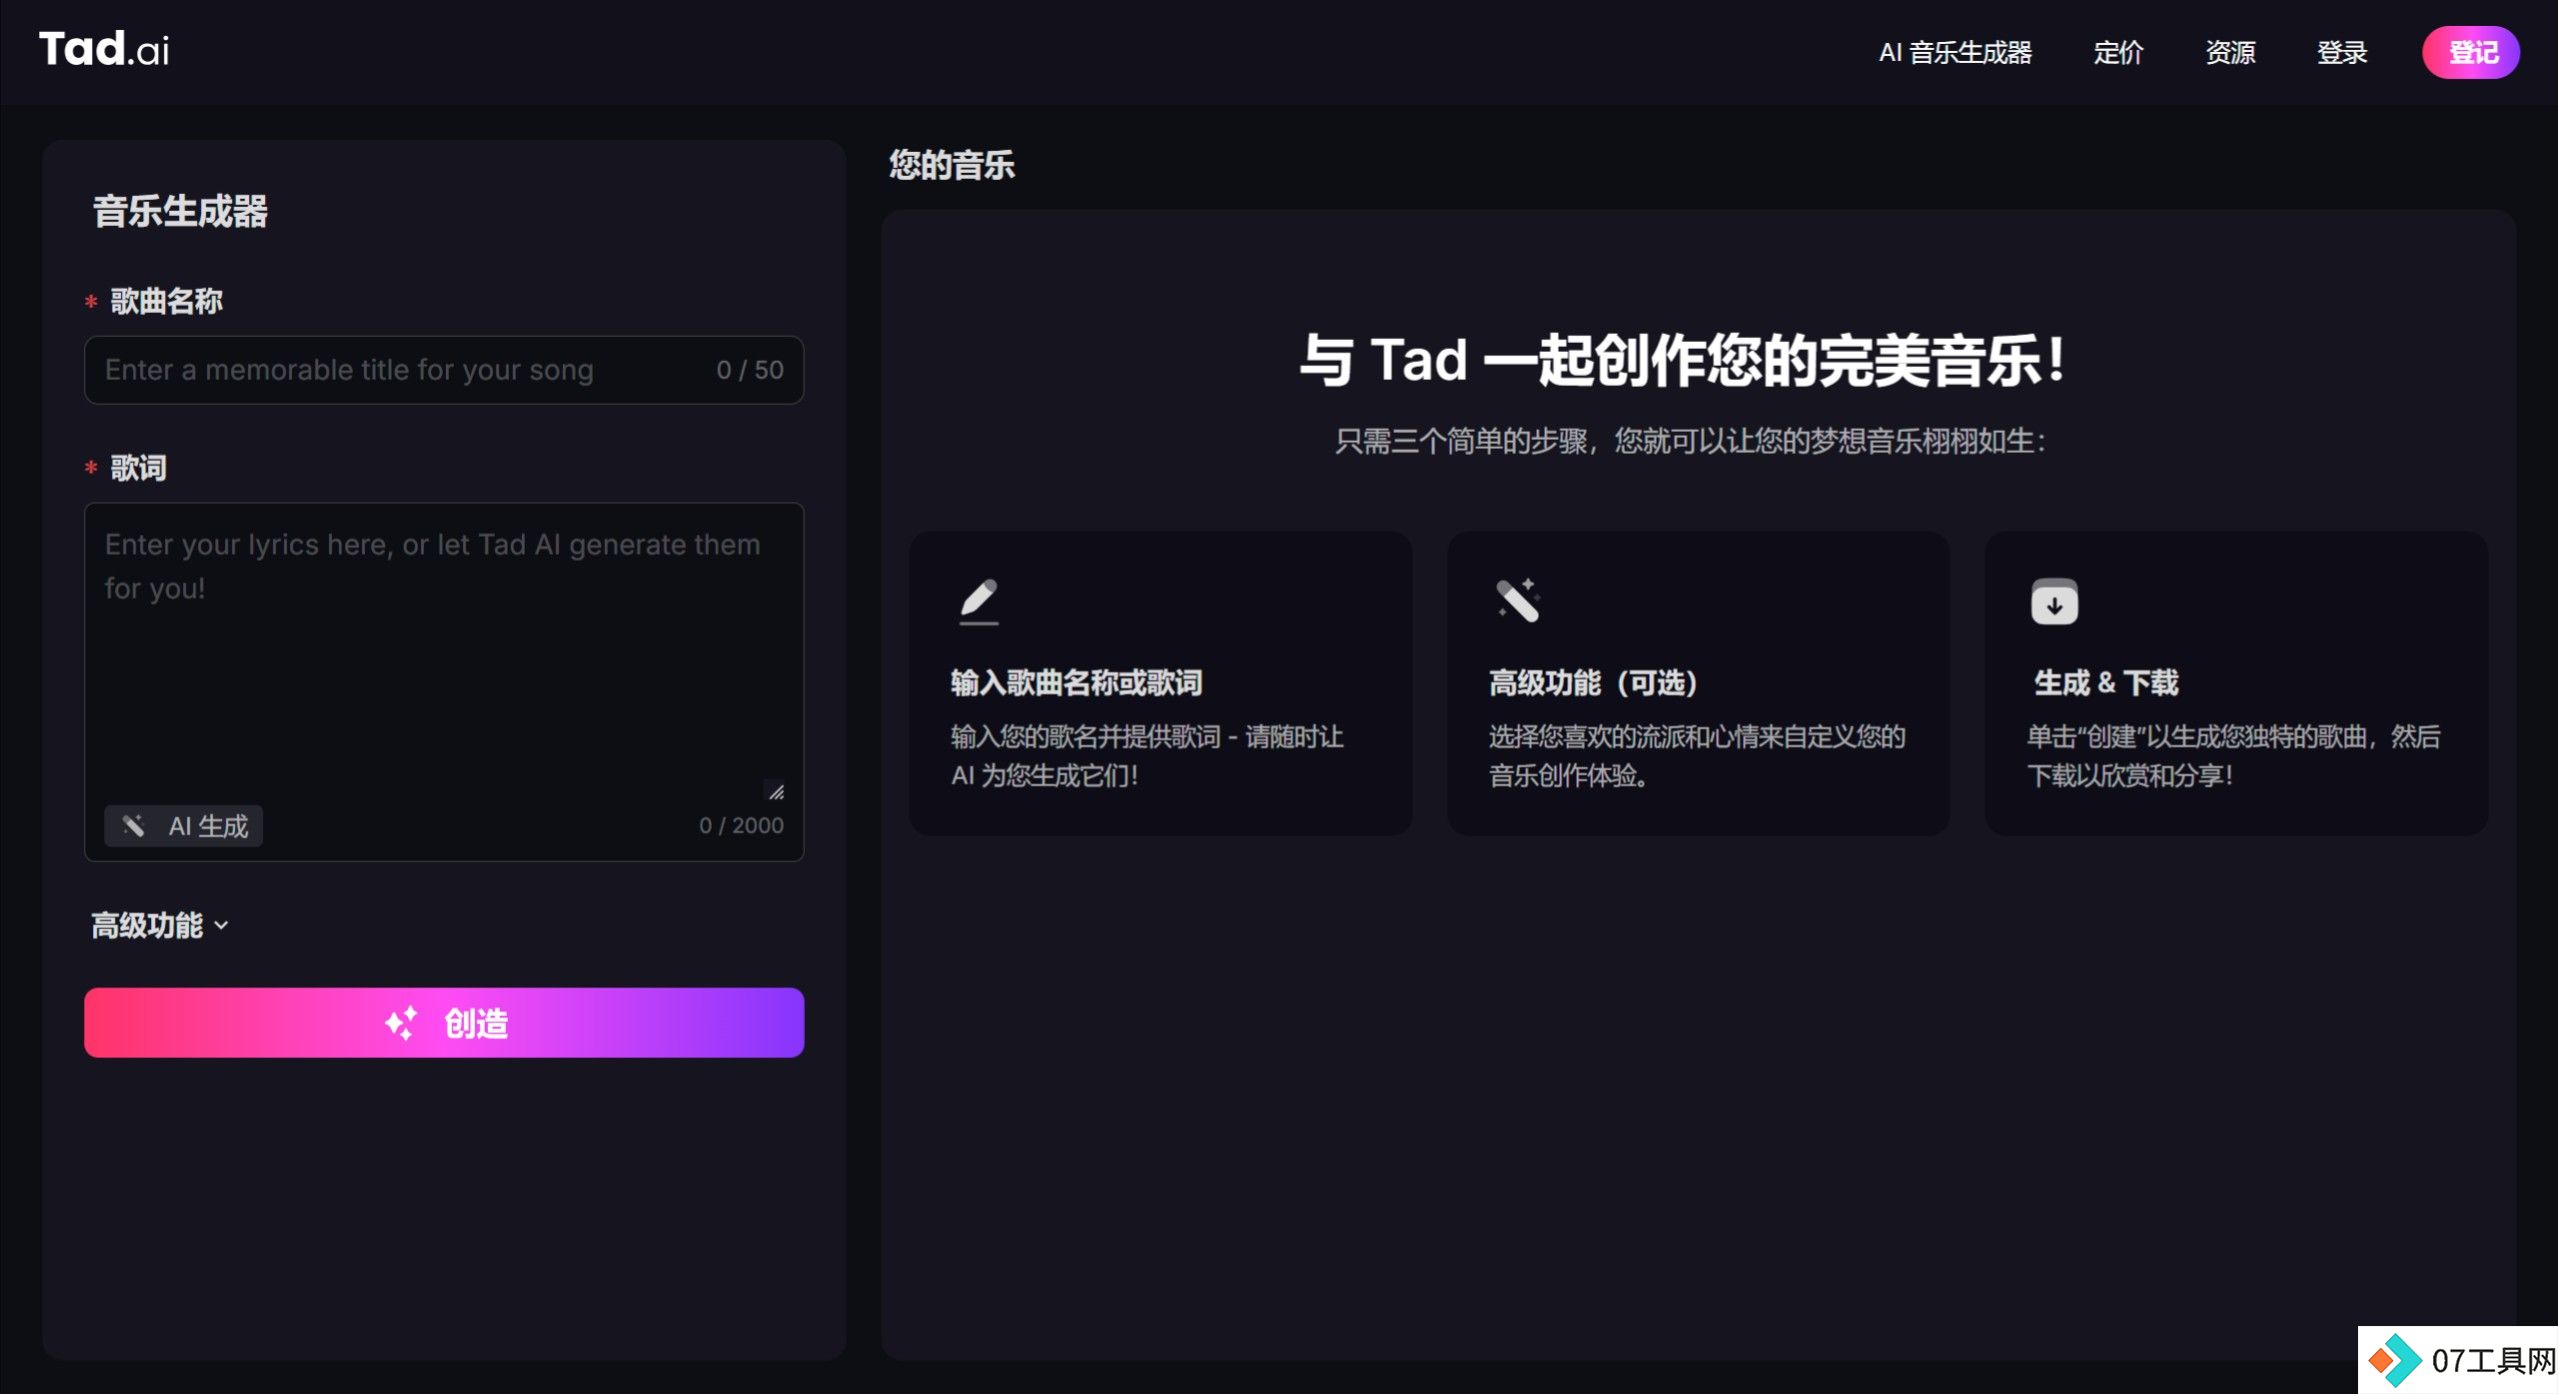This screenshot has height=1394, width=2558.
Task: Focus the song title input field
Action: (x=444, y=370)
